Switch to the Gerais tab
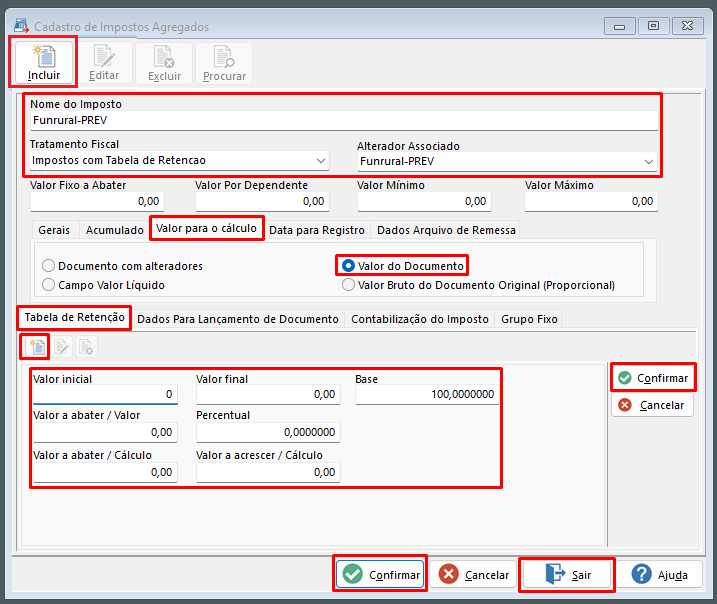 [x=54, y=230]
